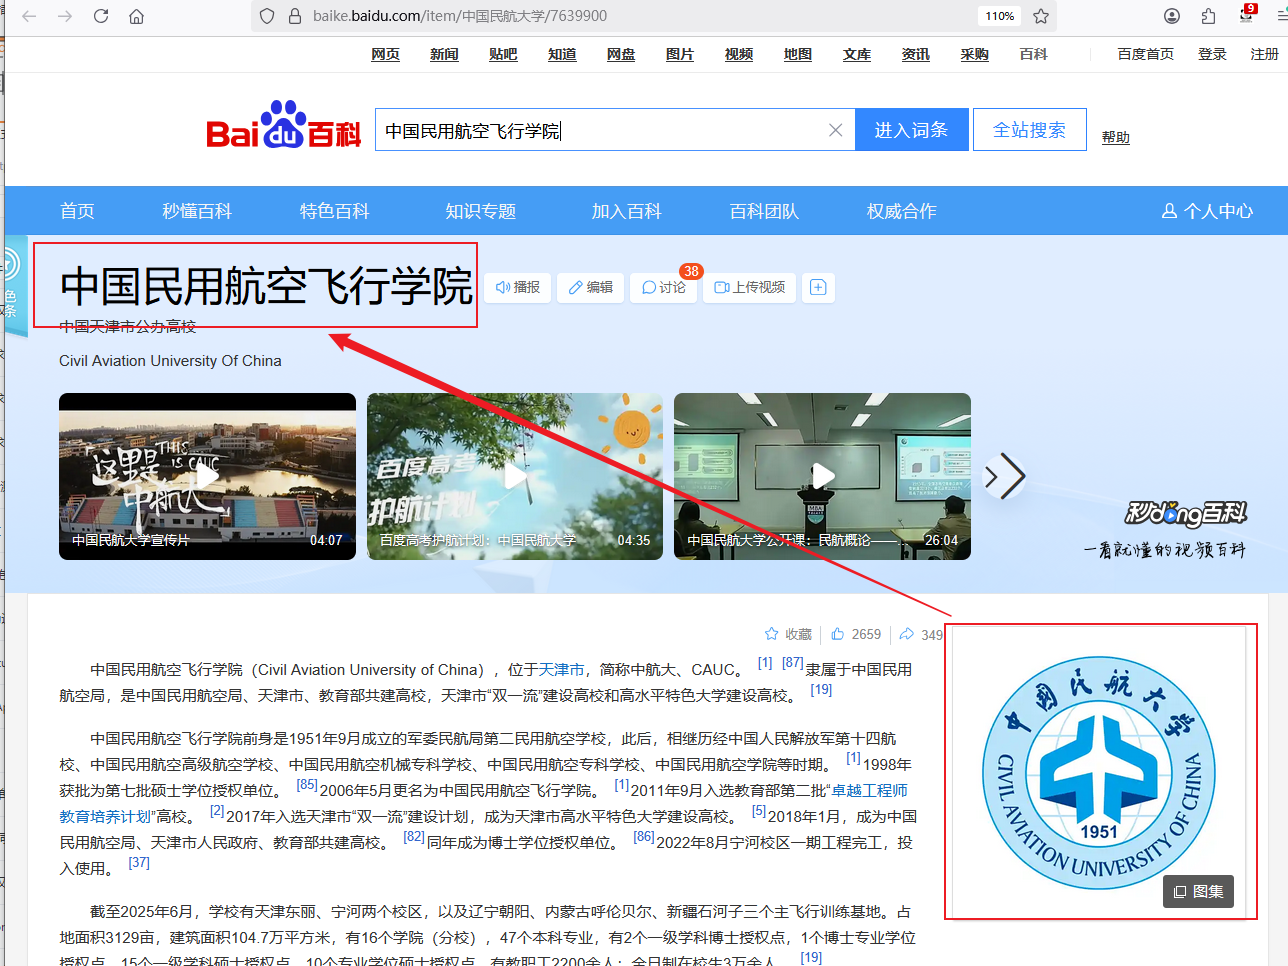Click the 登录 link

coord(1212,54)
